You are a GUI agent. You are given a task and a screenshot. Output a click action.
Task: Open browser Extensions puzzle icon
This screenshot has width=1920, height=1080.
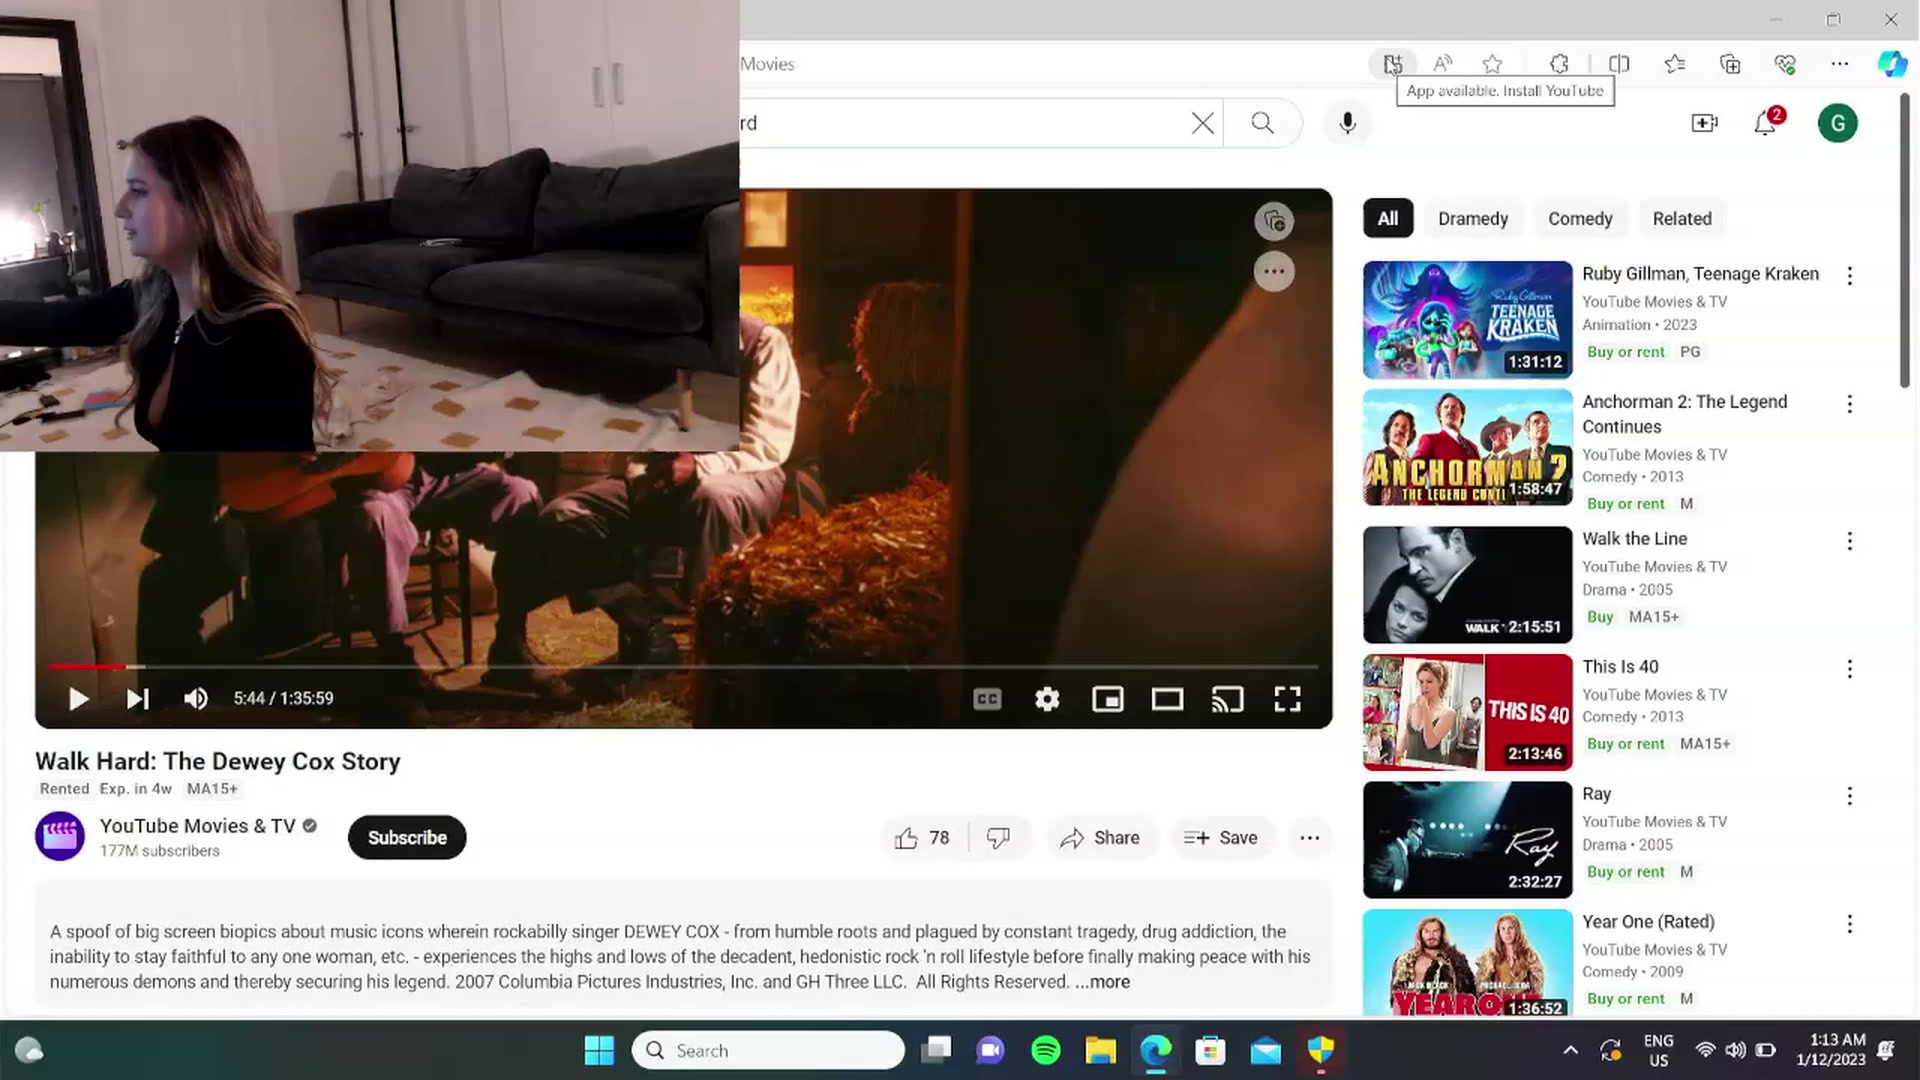[1559, 64]
